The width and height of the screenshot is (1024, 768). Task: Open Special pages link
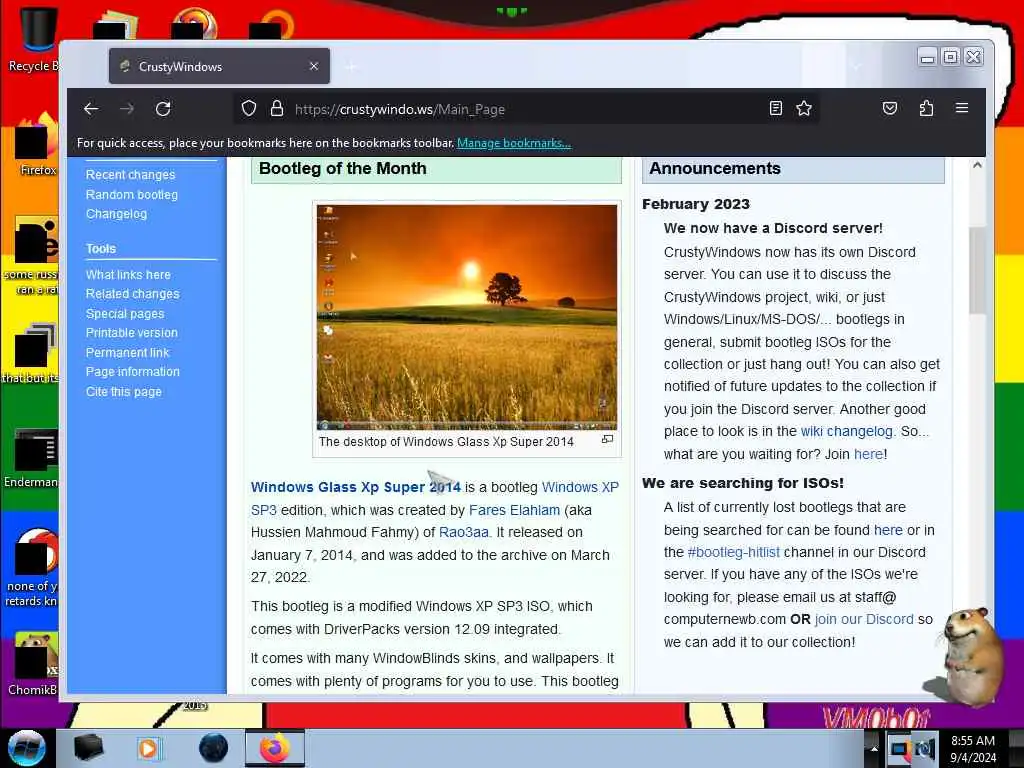click(x=125, y=313)
